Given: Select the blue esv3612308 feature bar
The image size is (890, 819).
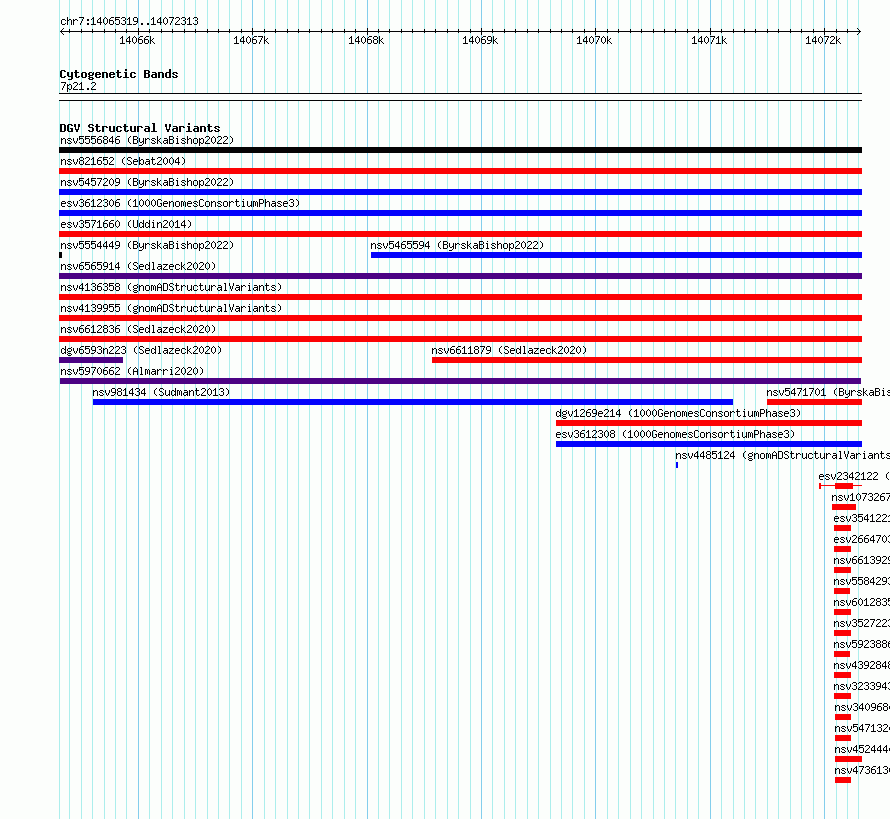Looking at the screenshot, I should 709,444.
